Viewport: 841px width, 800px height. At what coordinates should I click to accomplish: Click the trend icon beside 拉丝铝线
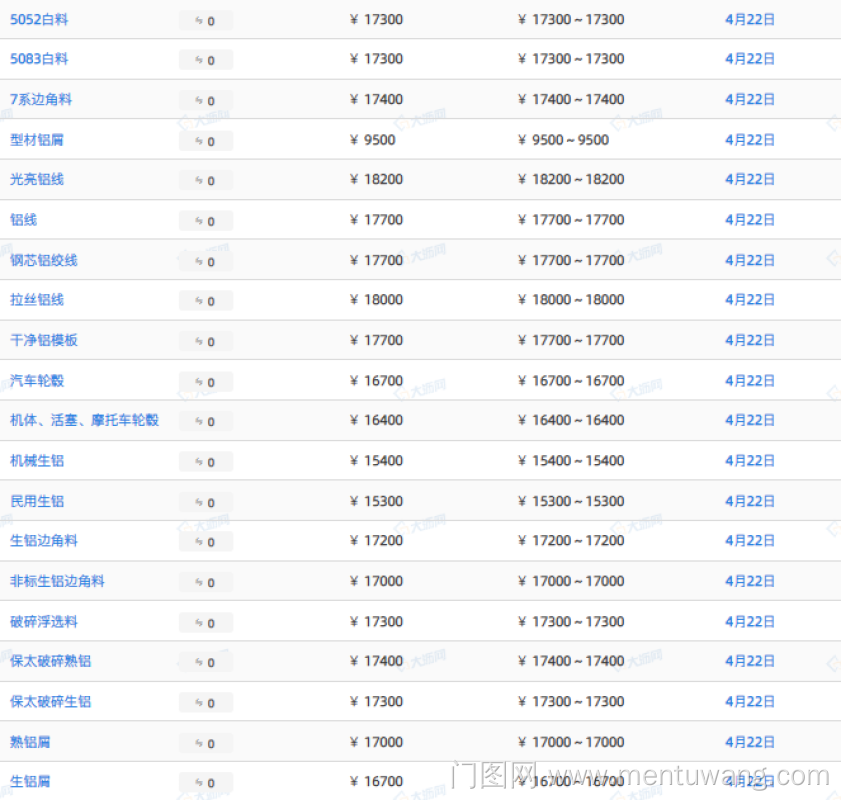205,301
